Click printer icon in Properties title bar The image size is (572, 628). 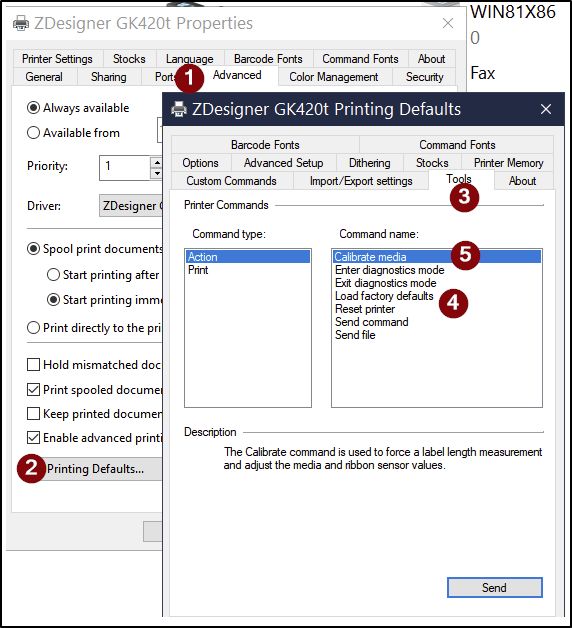pos(21,23)
